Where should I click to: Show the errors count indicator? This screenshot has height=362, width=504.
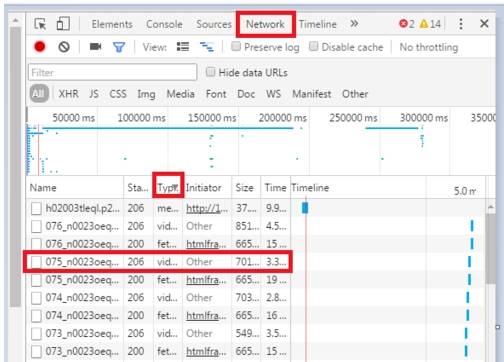[407, 24]
